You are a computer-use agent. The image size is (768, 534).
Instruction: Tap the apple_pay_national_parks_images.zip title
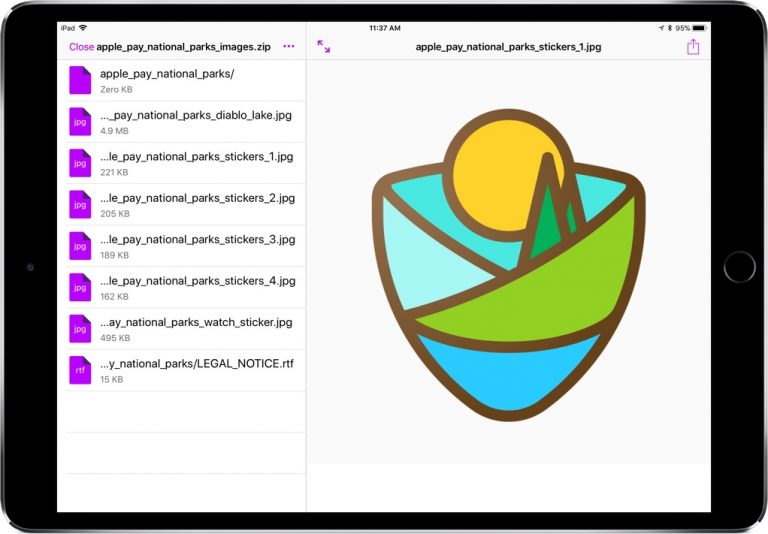(184, 47)
